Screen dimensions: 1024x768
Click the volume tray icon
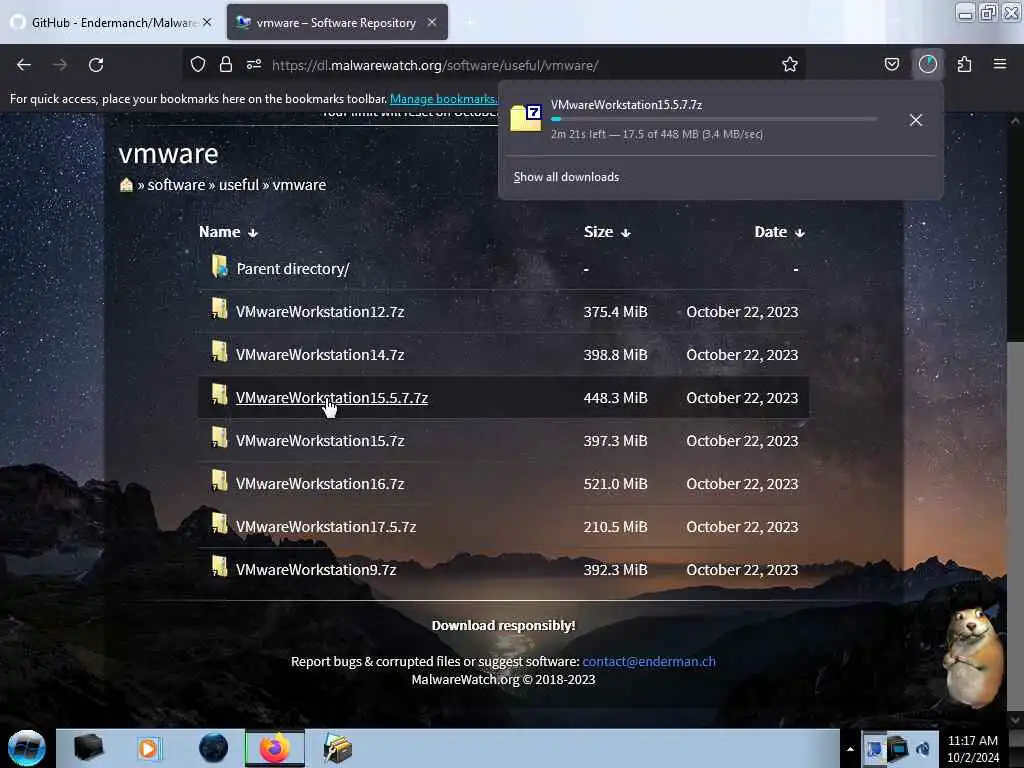coord(923,749)
